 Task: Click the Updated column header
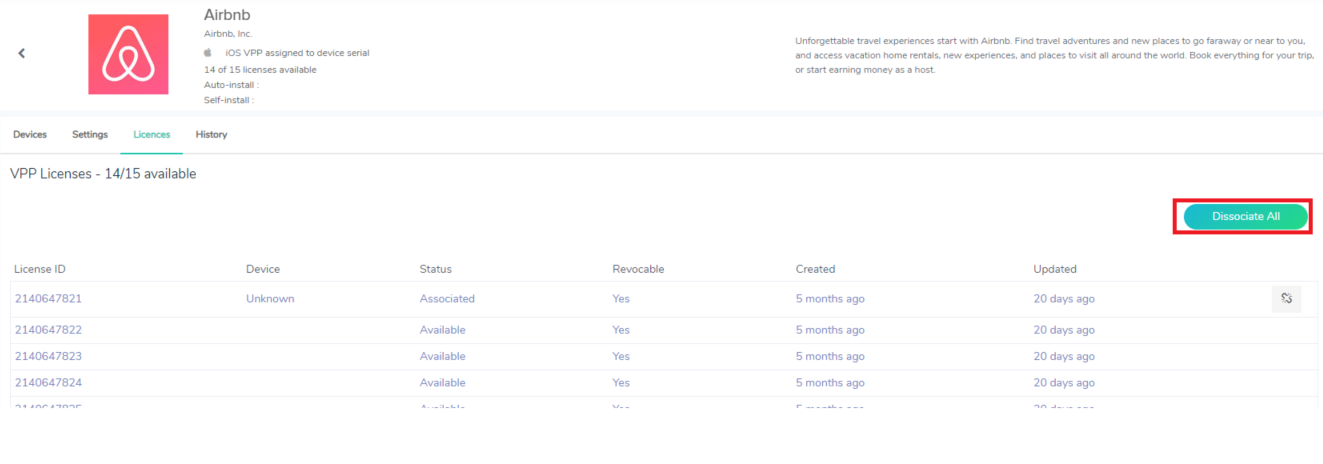point(1054,269)
